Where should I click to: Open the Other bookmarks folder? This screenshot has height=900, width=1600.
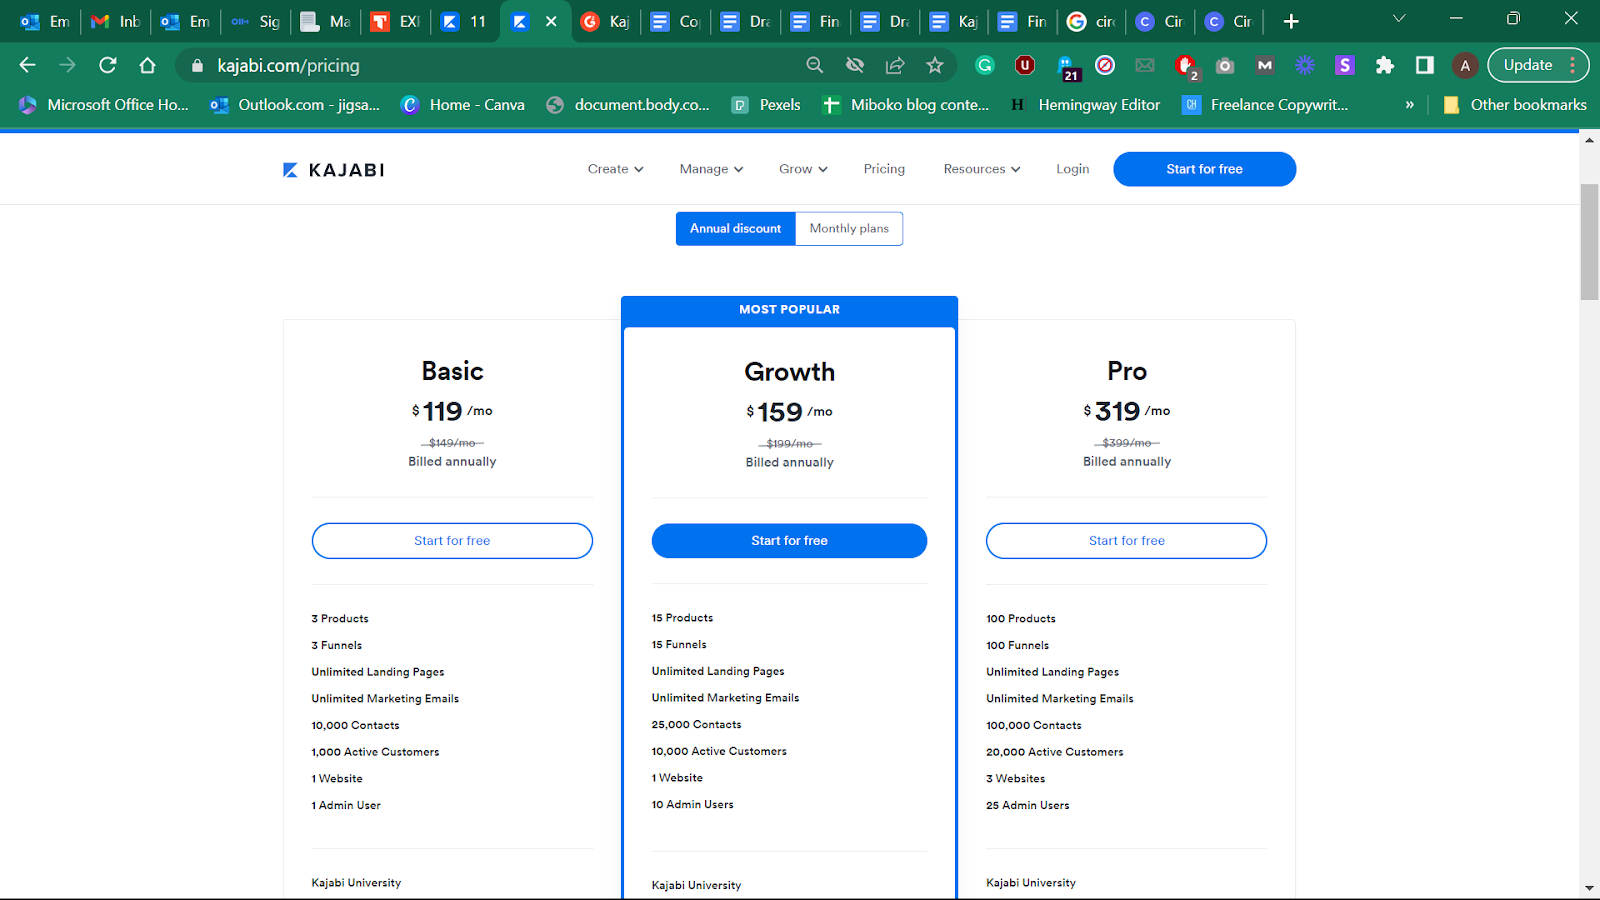1515,104
